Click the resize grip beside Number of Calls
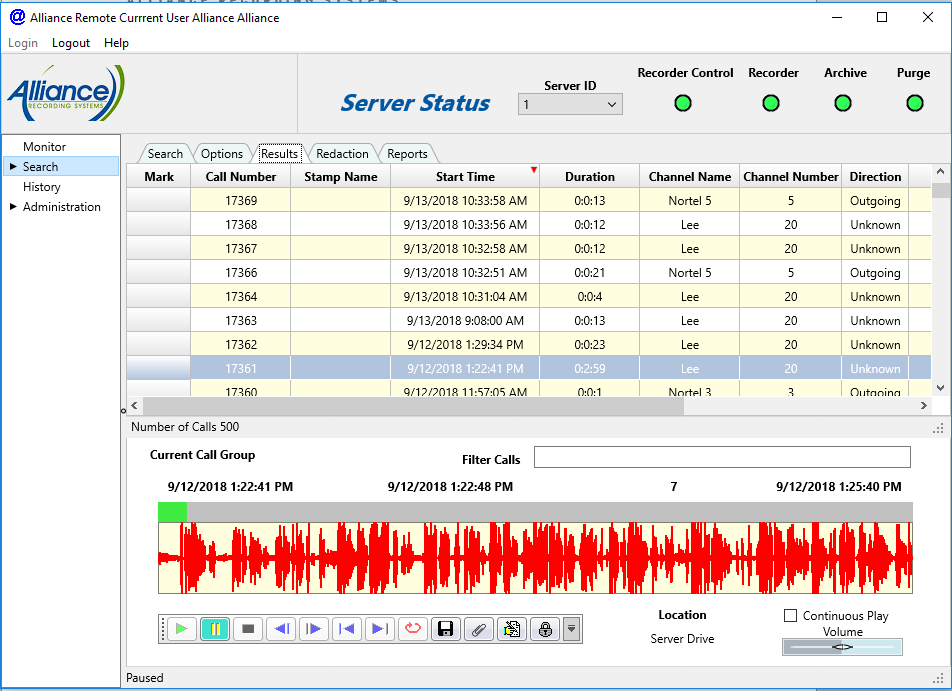The height and width of the screenshot is (691, 952). point(938,428)
